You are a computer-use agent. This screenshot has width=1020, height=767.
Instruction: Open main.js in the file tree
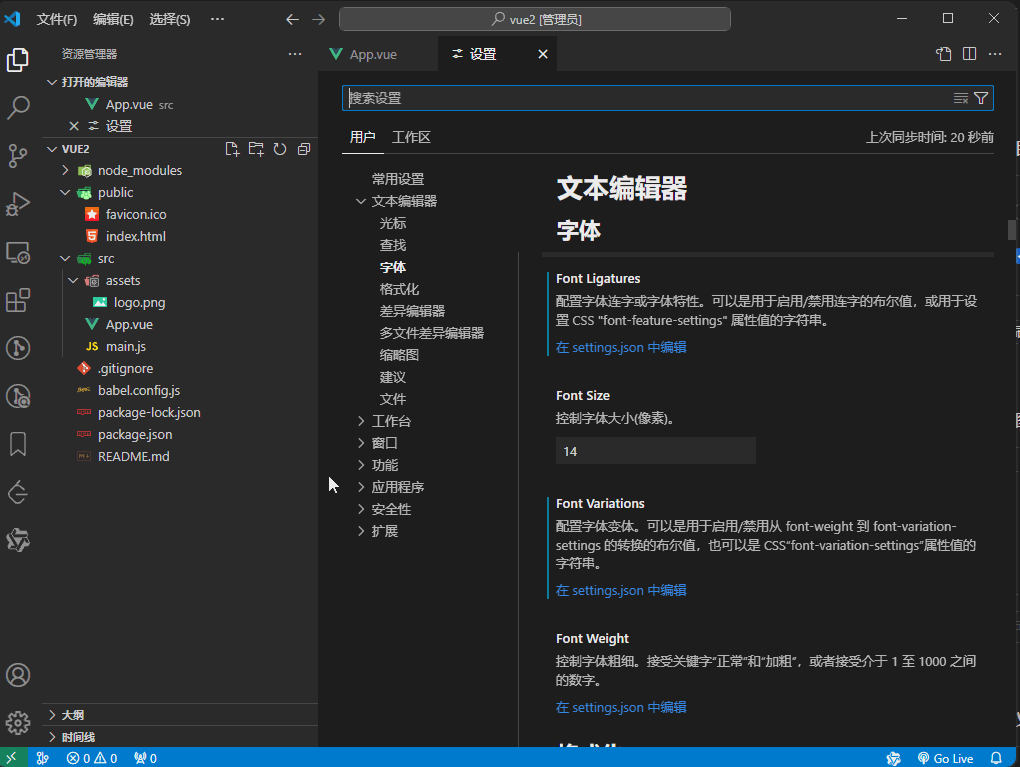click(x=126, y=346)
